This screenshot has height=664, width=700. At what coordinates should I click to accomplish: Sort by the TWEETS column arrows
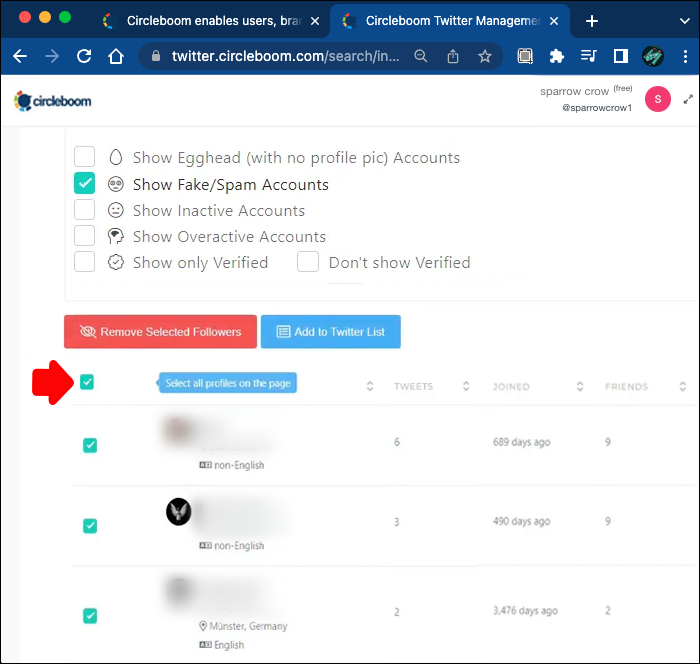(466, 386)
